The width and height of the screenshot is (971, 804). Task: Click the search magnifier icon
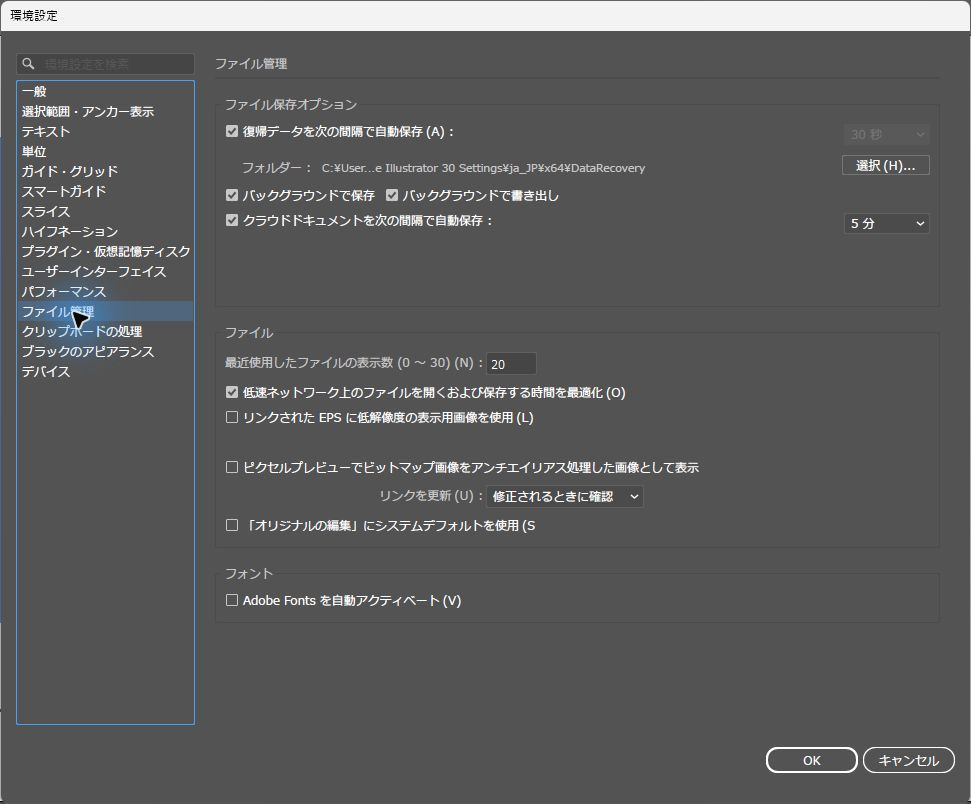[x=28, y=64]
